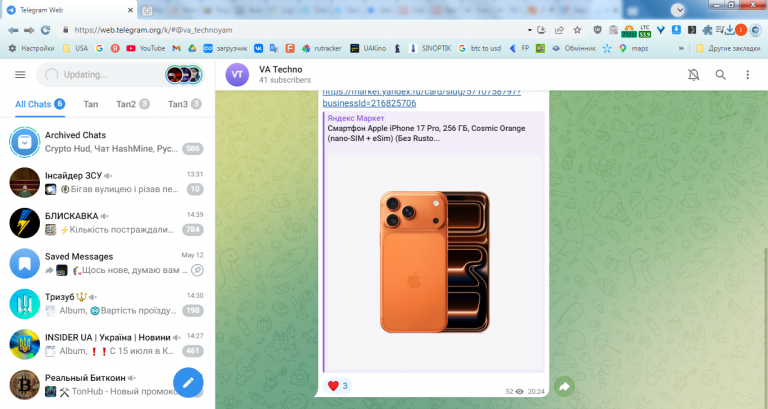Open the stories avatars in the search bar
This screenshot has width=768, height=409.
(184, 74)
